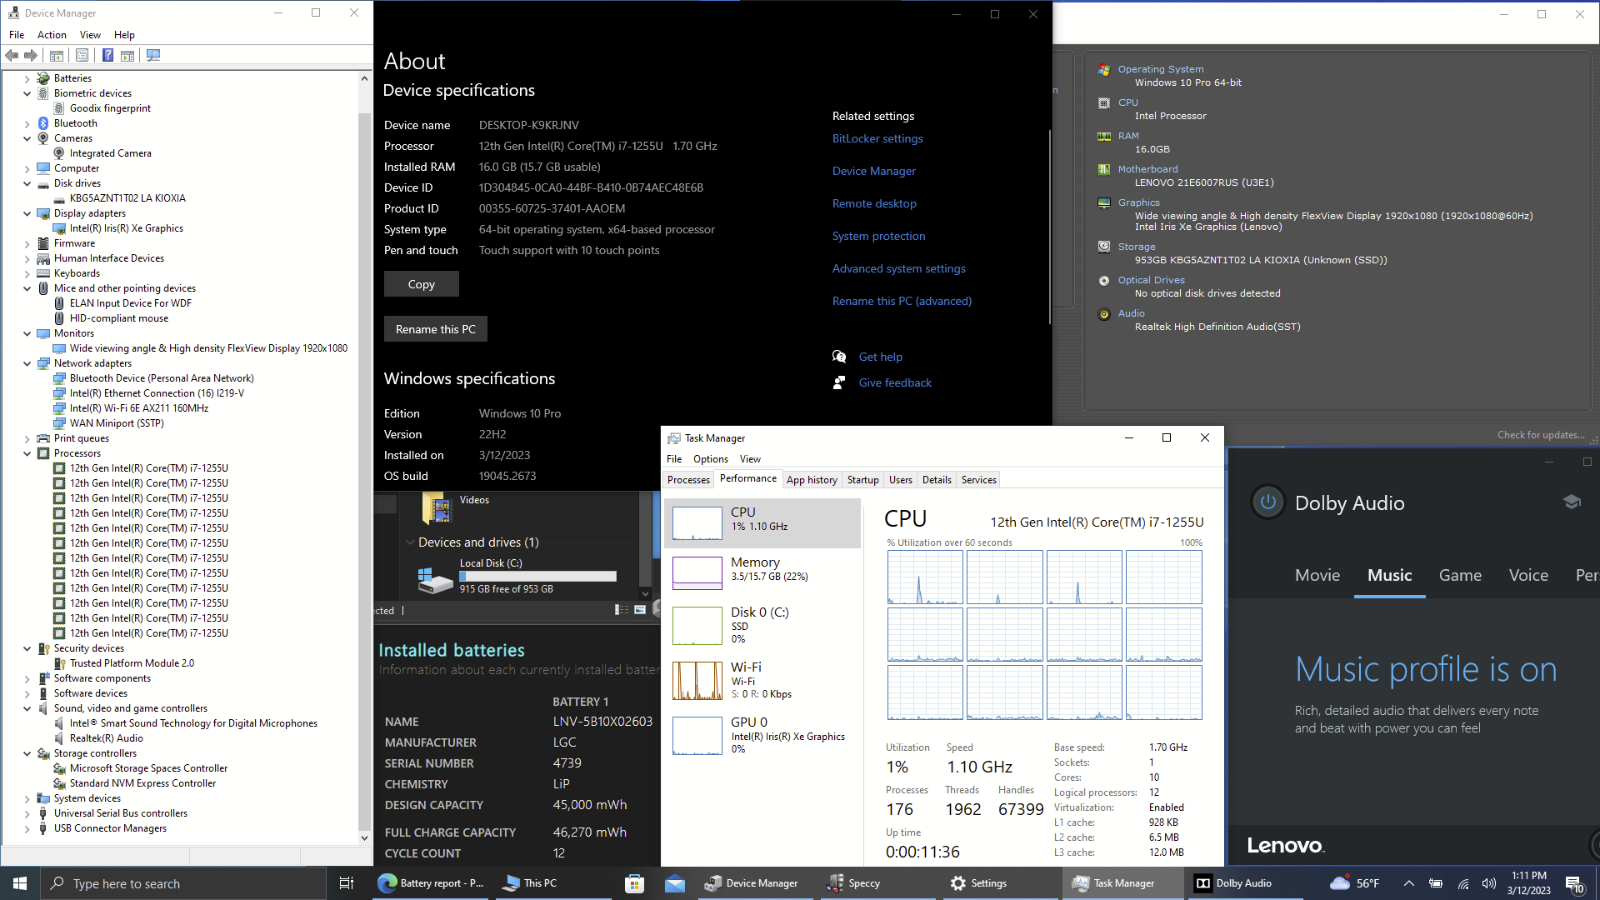Screen dimensions: 1600x900
Task: Collapse the Network adapters node
Action: 27,363
